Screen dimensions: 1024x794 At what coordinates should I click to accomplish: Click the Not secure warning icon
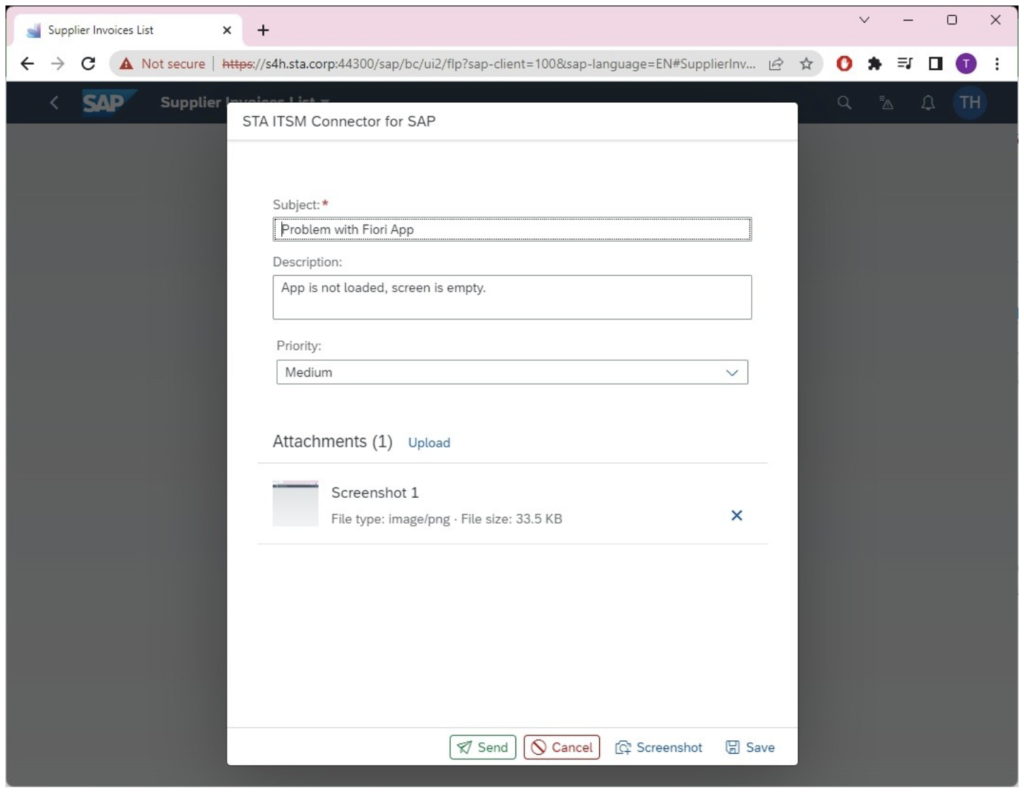tap(126, 63)
